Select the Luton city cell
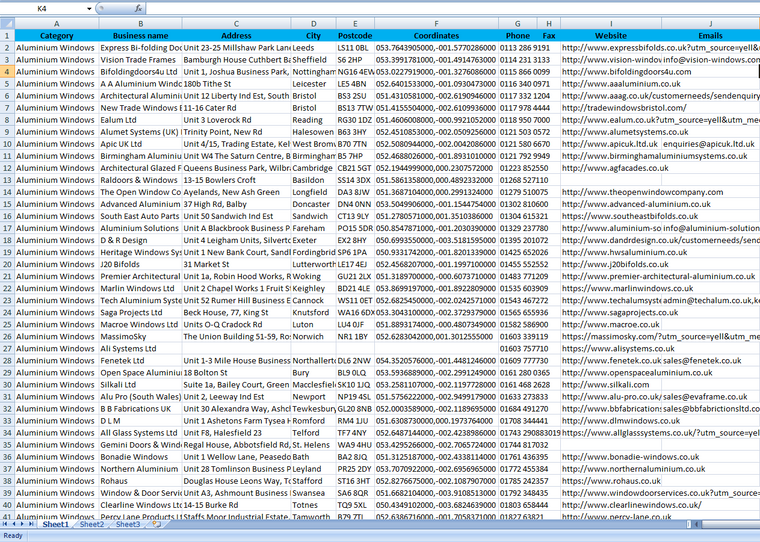 tap(314, 324)
